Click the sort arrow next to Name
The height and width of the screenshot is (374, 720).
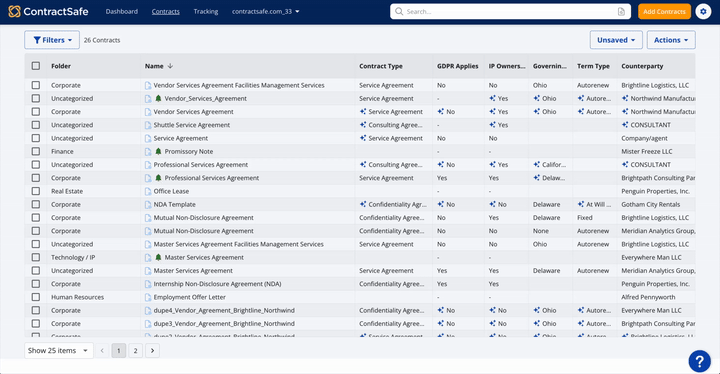pyautogui.click(x=170, y=66)
